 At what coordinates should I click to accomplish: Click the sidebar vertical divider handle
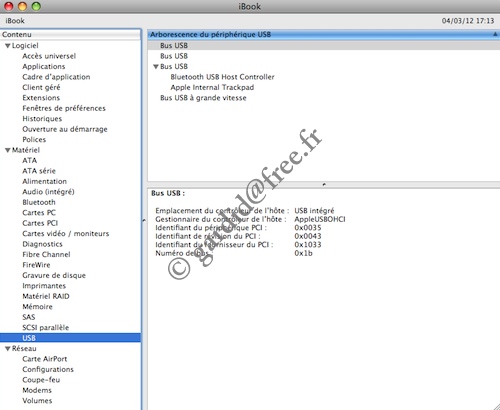pos(144,220)
